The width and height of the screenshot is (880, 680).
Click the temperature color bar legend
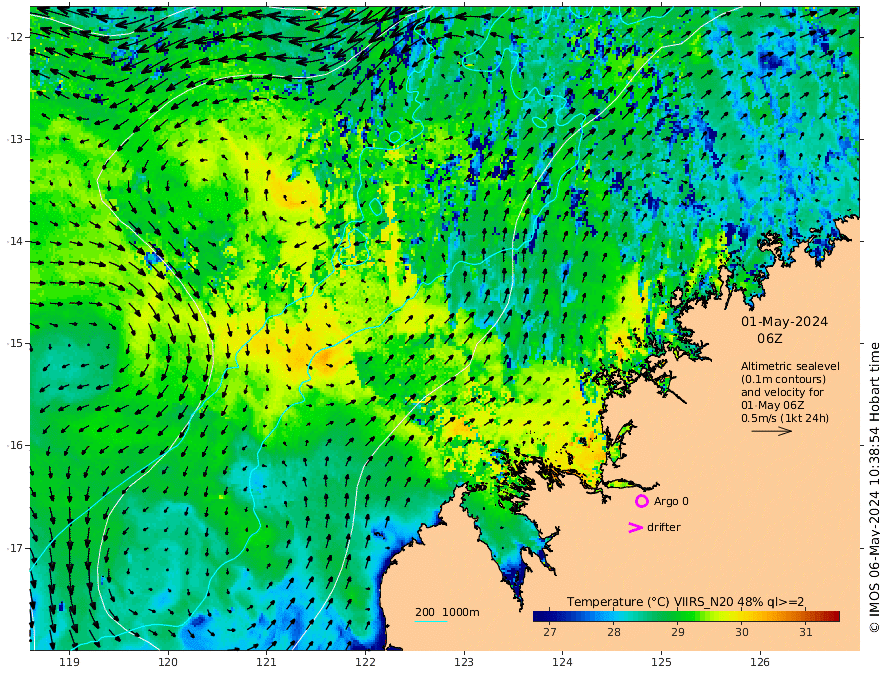point(686,616)
